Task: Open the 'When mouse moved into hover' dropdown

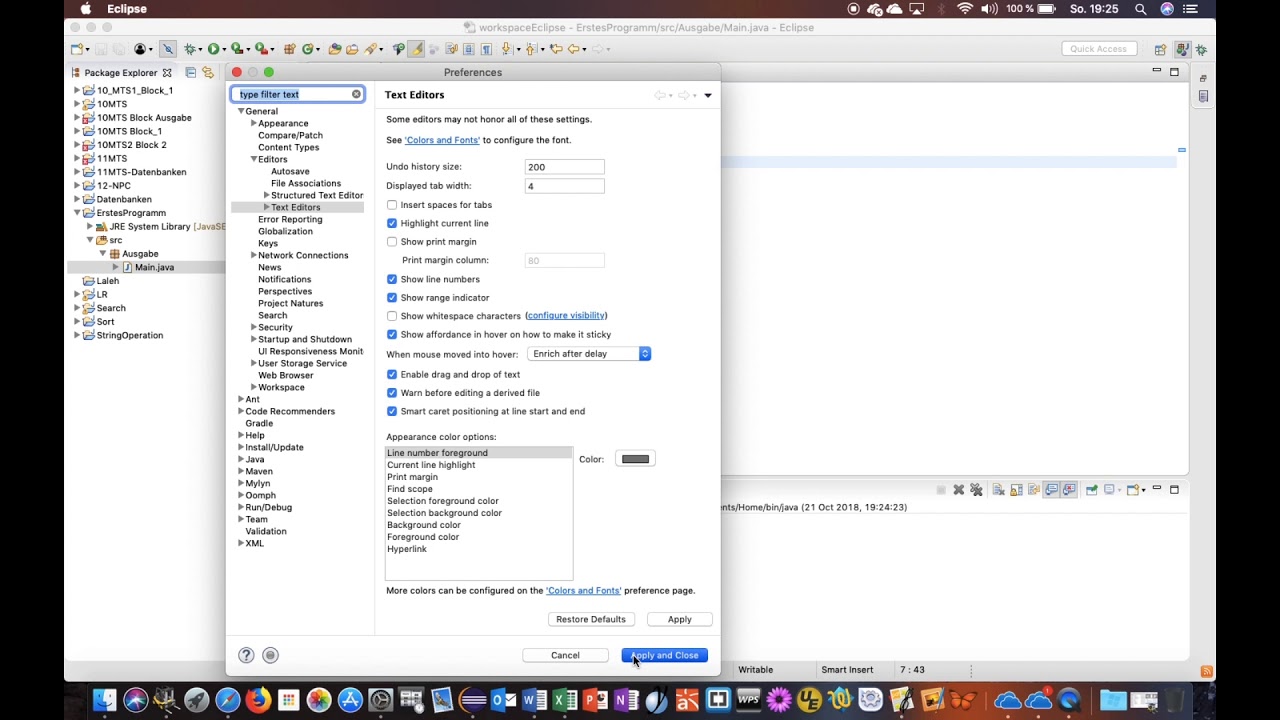Action: (x=589, y=354)
